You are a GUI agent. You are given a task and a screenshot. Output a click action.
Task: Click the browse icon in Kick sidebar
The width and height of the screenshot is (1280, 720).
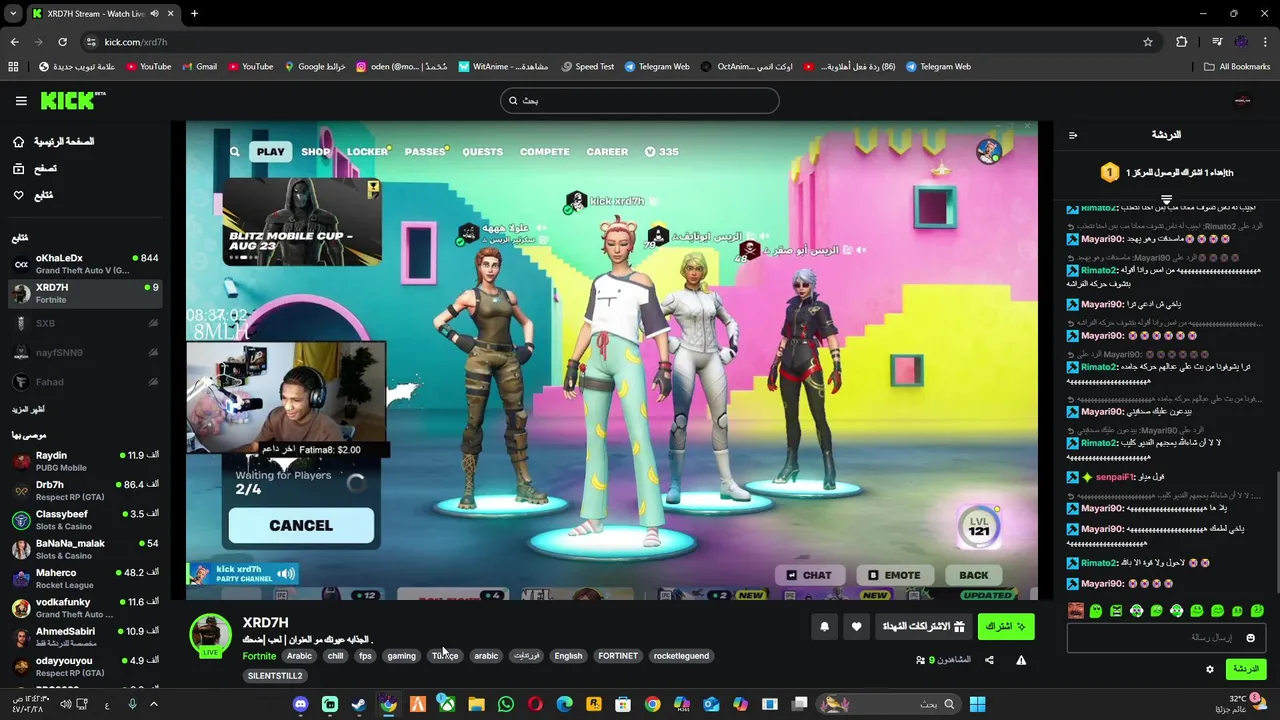coord(18,169)
